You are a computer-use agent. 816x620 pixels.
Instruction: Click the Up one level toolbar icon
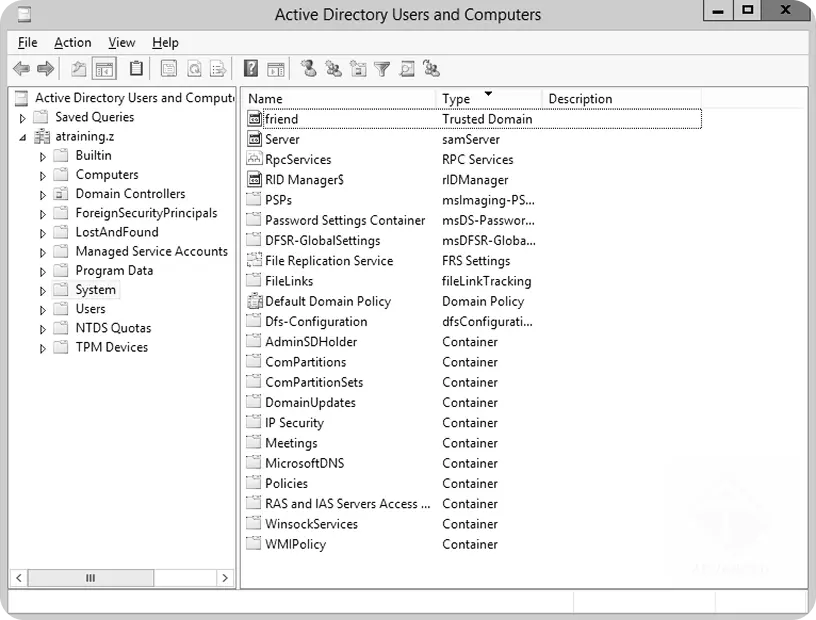pos(79,68)
